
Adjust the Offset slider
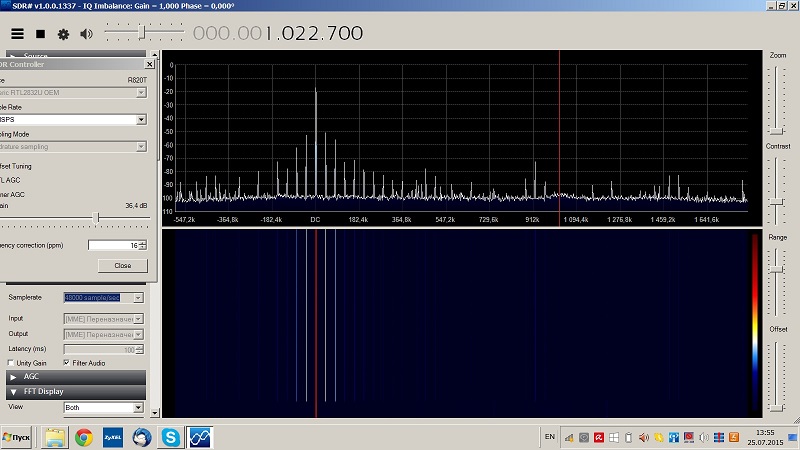777,408
